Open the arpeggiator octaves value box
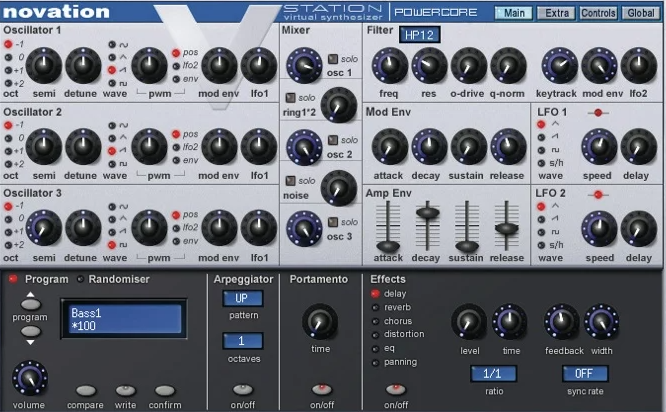666x412 pixels. tap(243, 341)
